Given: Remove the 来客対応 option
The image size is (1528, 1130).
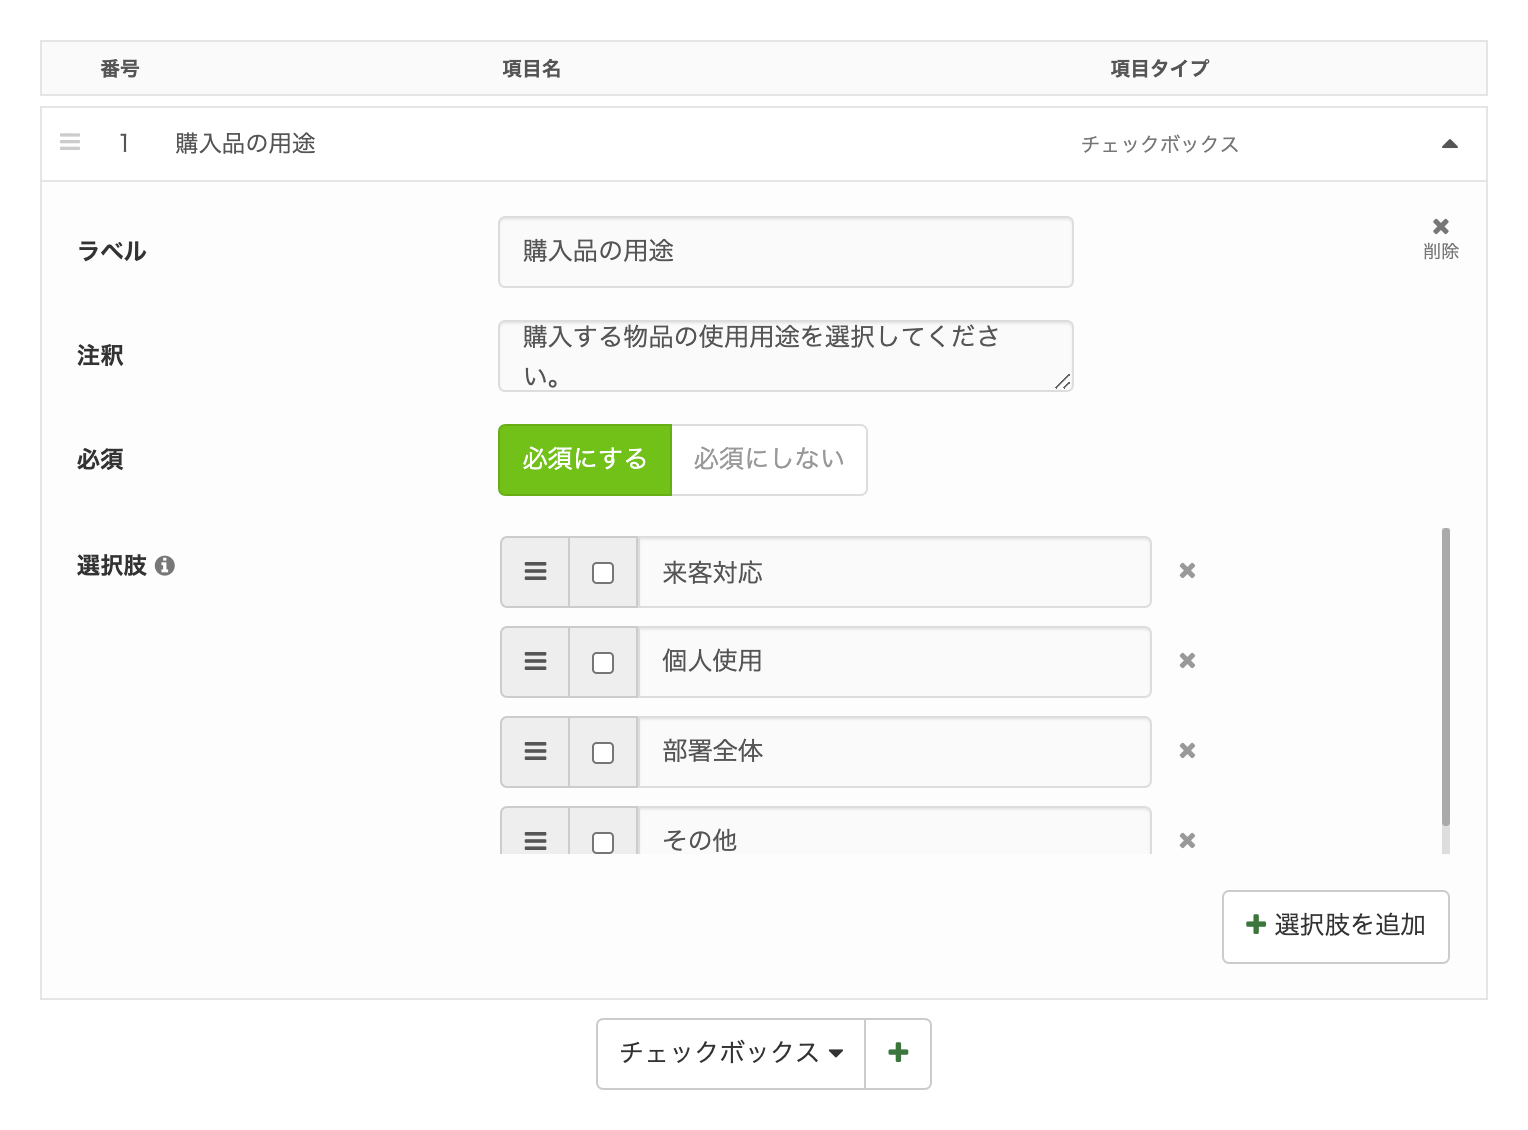Looking at the screenshot, I should [1187, 571].
